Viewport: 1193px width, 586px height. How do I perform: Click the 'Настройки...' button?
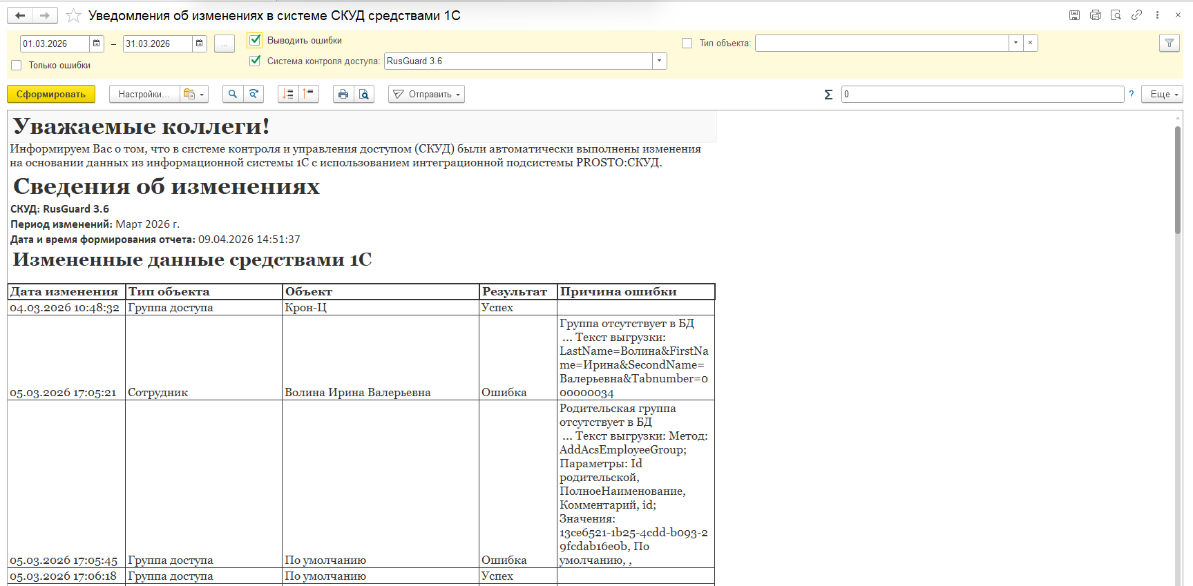144,94
